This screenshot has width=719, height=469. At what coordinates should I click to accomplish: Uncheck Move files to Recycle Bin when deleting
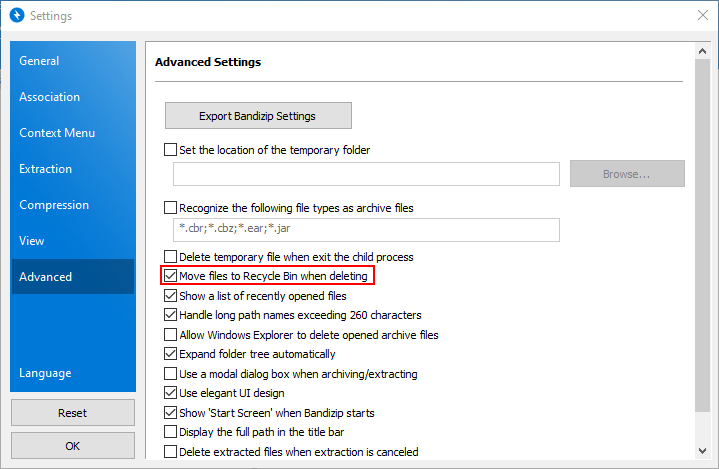[170, 276]
